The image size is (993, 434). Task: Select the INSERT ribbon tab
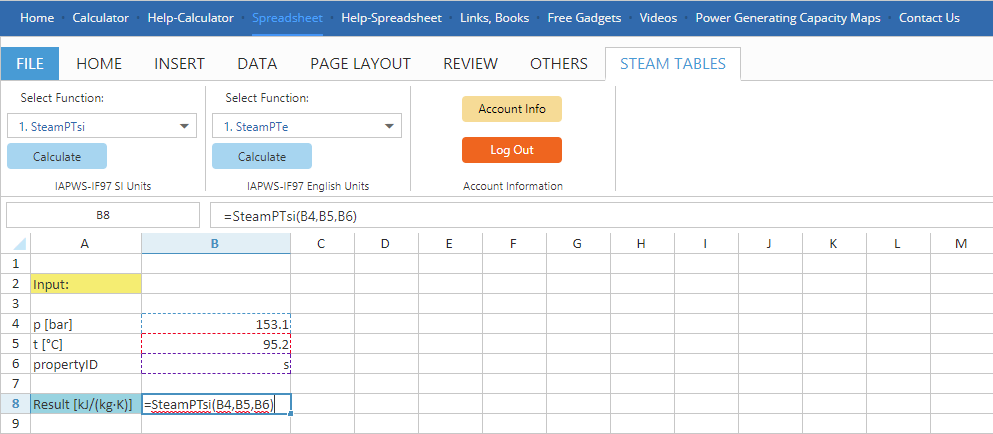click(179, 63)
